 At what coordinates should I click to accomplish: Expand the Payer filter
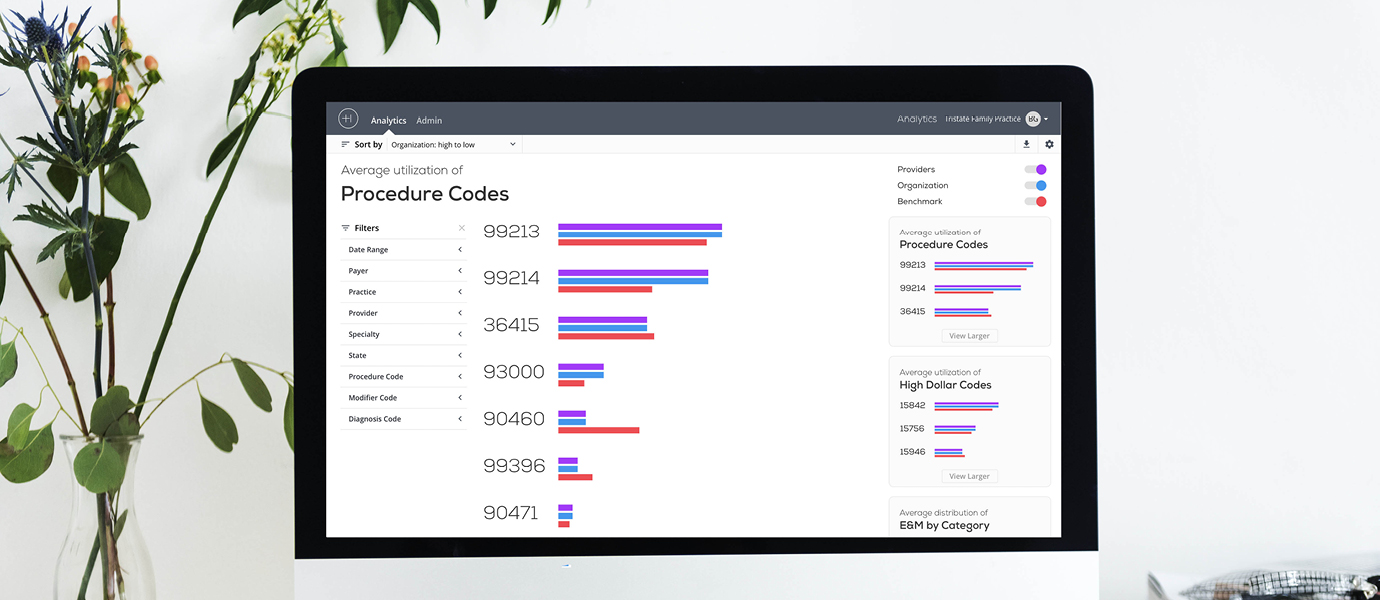coord(404,271)
